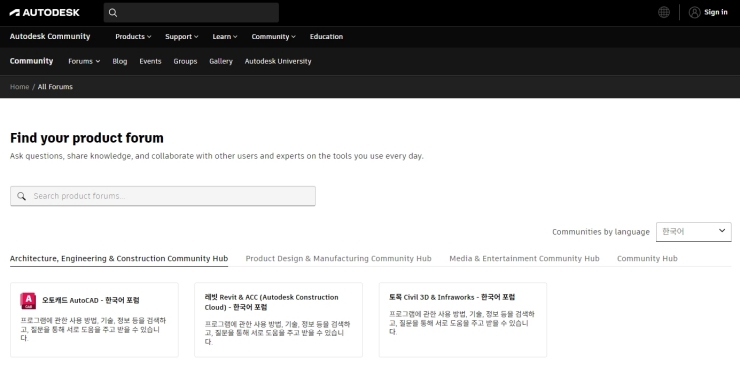Select Architecture, Engineering & Construction Community Hub tab

(119, 259)
